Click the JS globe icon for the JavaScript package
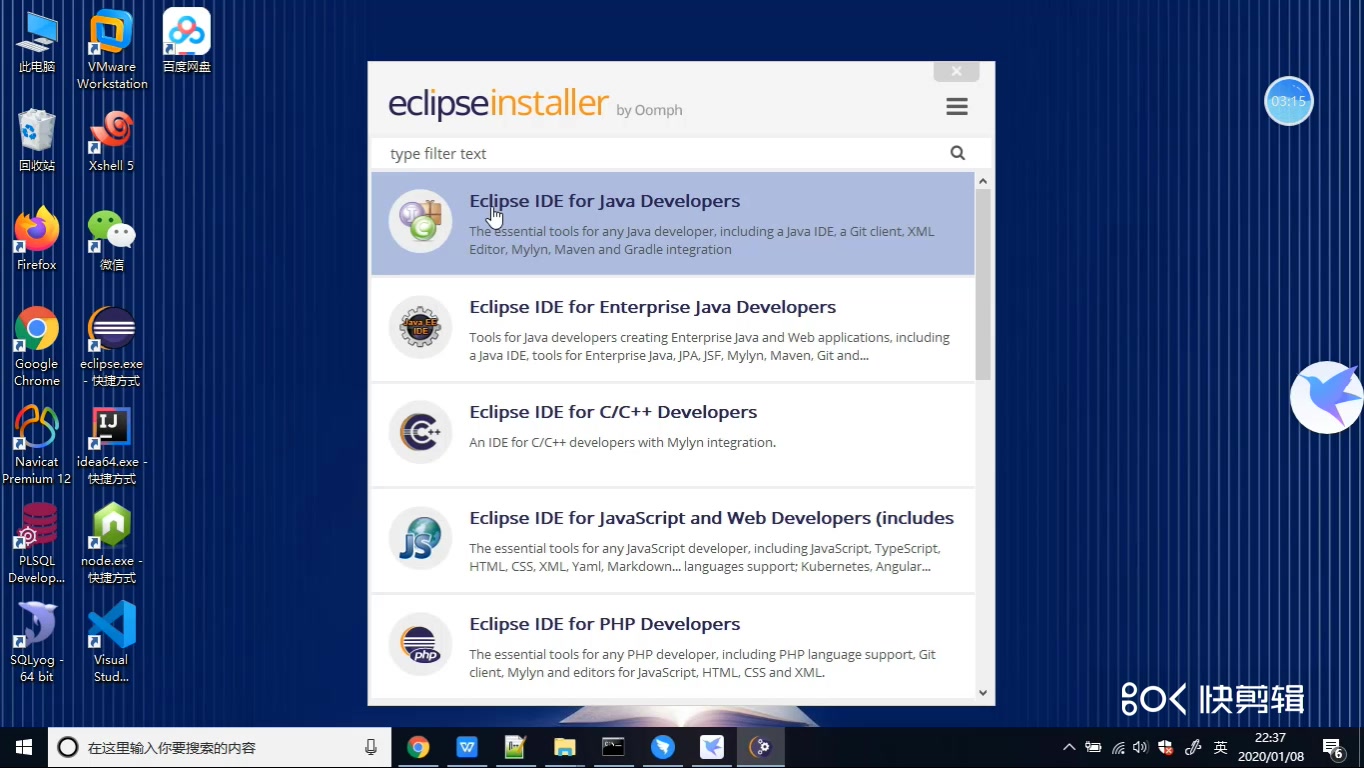The image size is (1364, 768). 420,538
